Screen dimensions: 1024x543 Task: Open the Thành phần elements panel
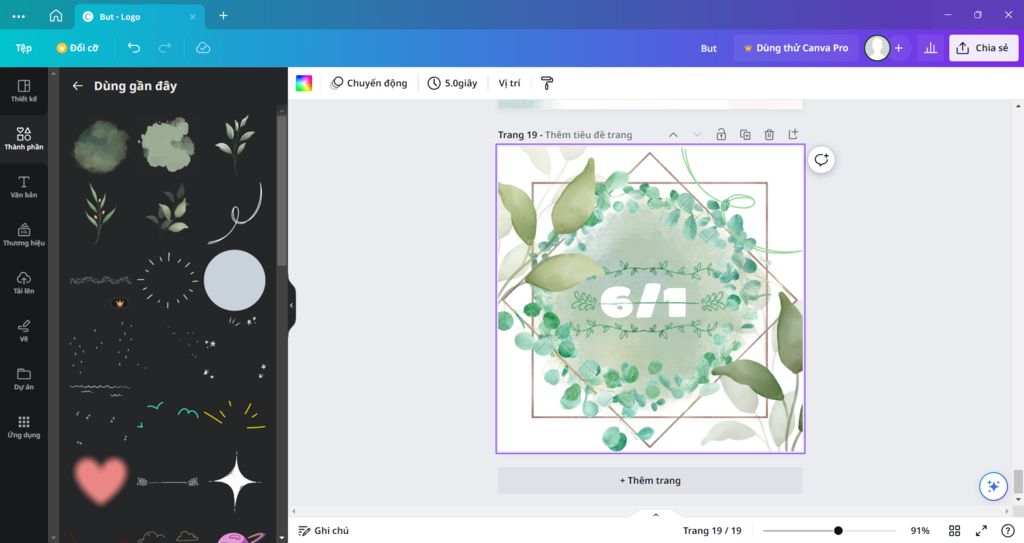pyautogui.click(x=24, y=139)
